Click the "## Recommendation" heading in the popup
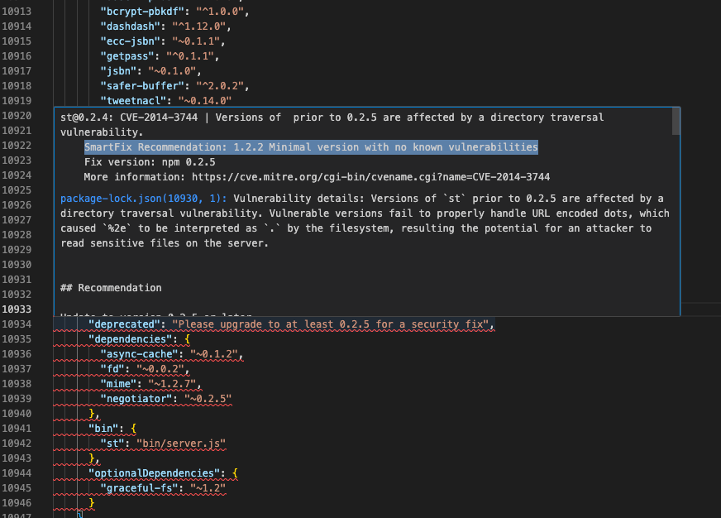The image size is (722, 518). [110, 288]
